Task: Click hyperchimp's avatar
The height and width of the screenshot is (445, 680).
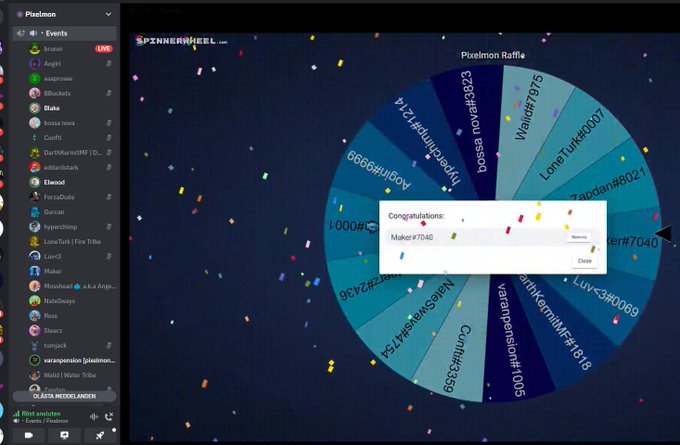Action: point(35,226)
